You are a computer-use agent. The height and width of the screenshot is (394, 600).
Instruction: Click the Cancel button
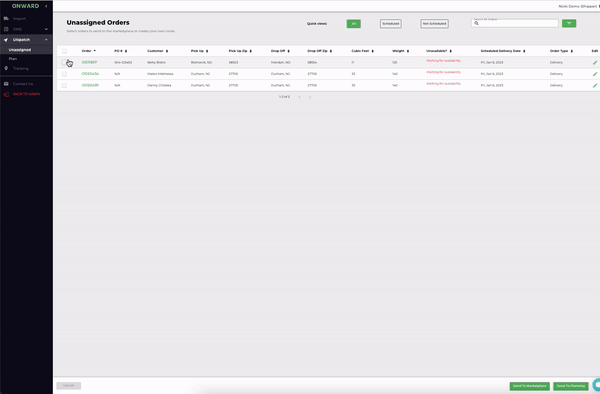point(68,386)
